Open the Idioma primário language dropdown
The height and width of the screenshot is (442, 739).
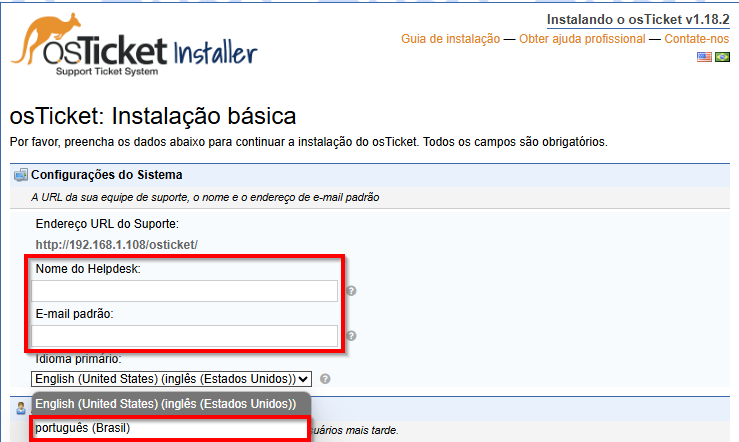point(172,379)
